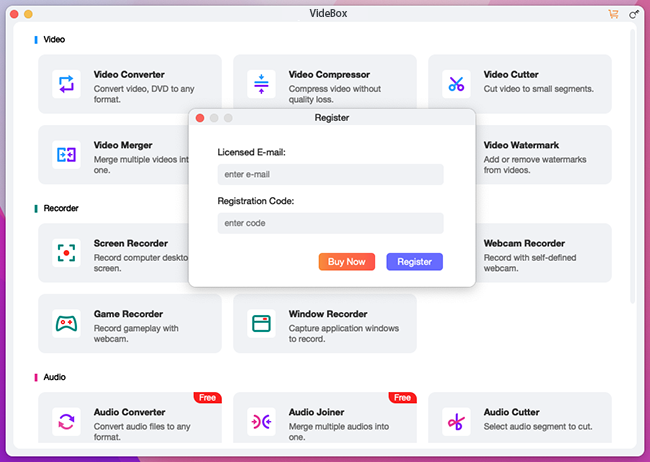Launch the Game Recorder gamepad icon
650x462 pixels.
tap(66, 323)
